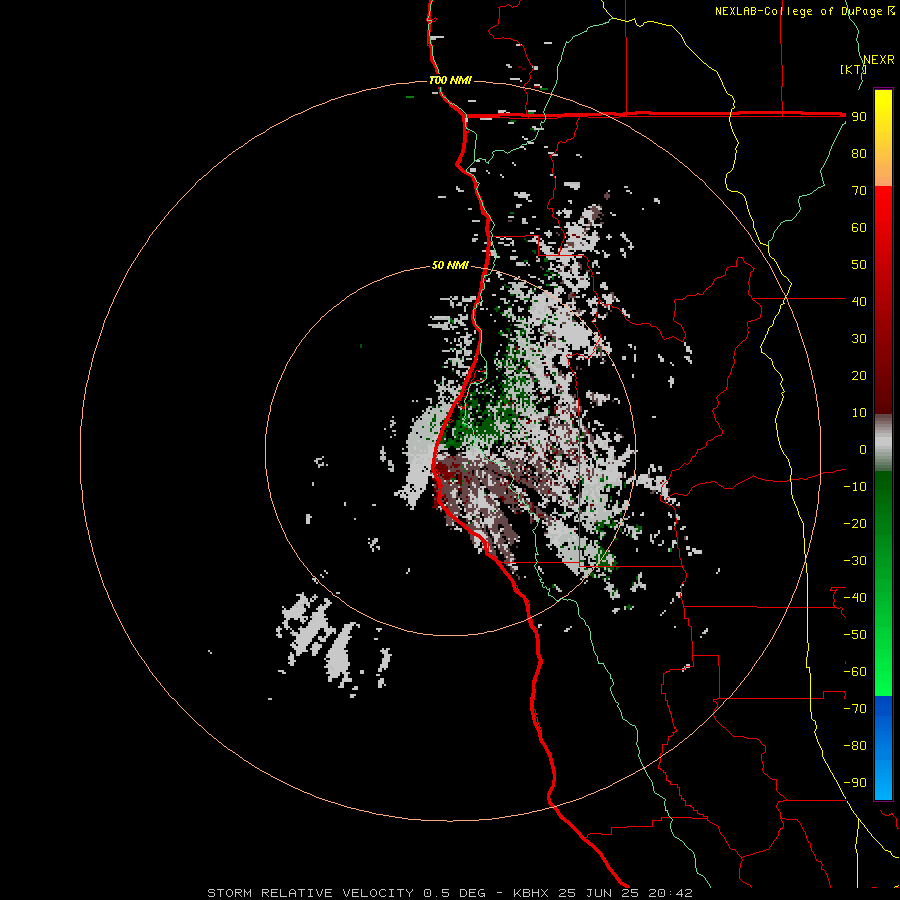Click the "-80" scale label
Image resolution: width=900 pixels, height=900 pixels.
[855, 746]
